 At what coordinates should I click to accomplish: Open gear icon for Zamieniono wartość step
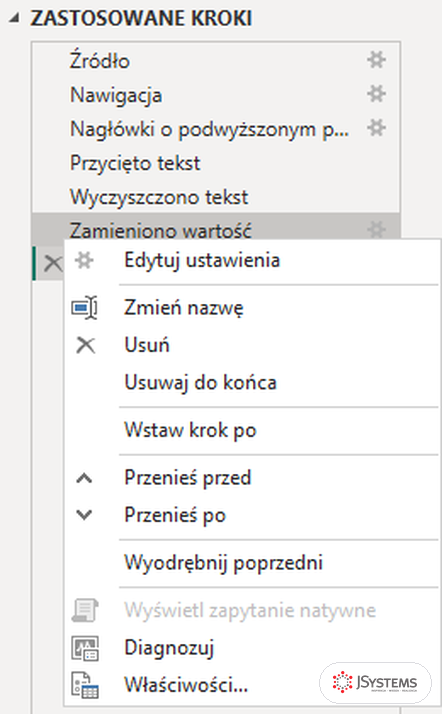coord(376,229)
